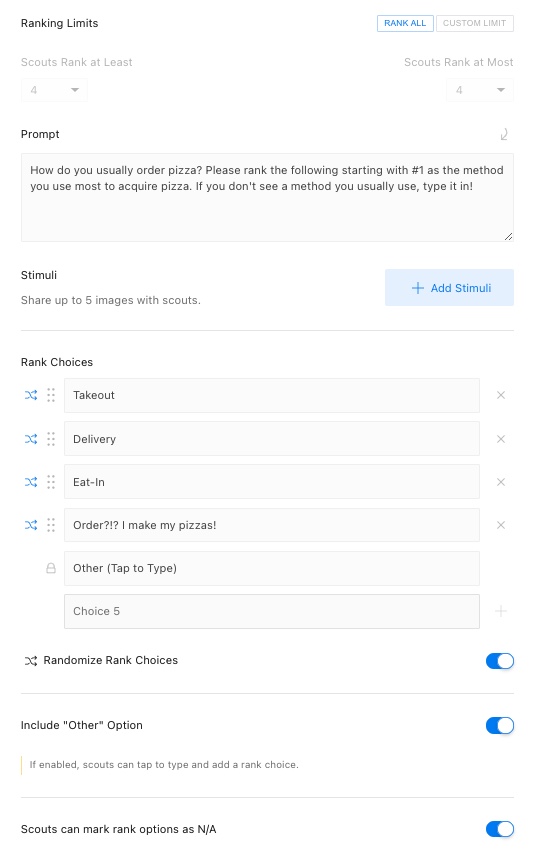Disable the Include "Other" Option switch
This screenshot has width=533, height=854.
pyautogui.click(x=500, y=725)
